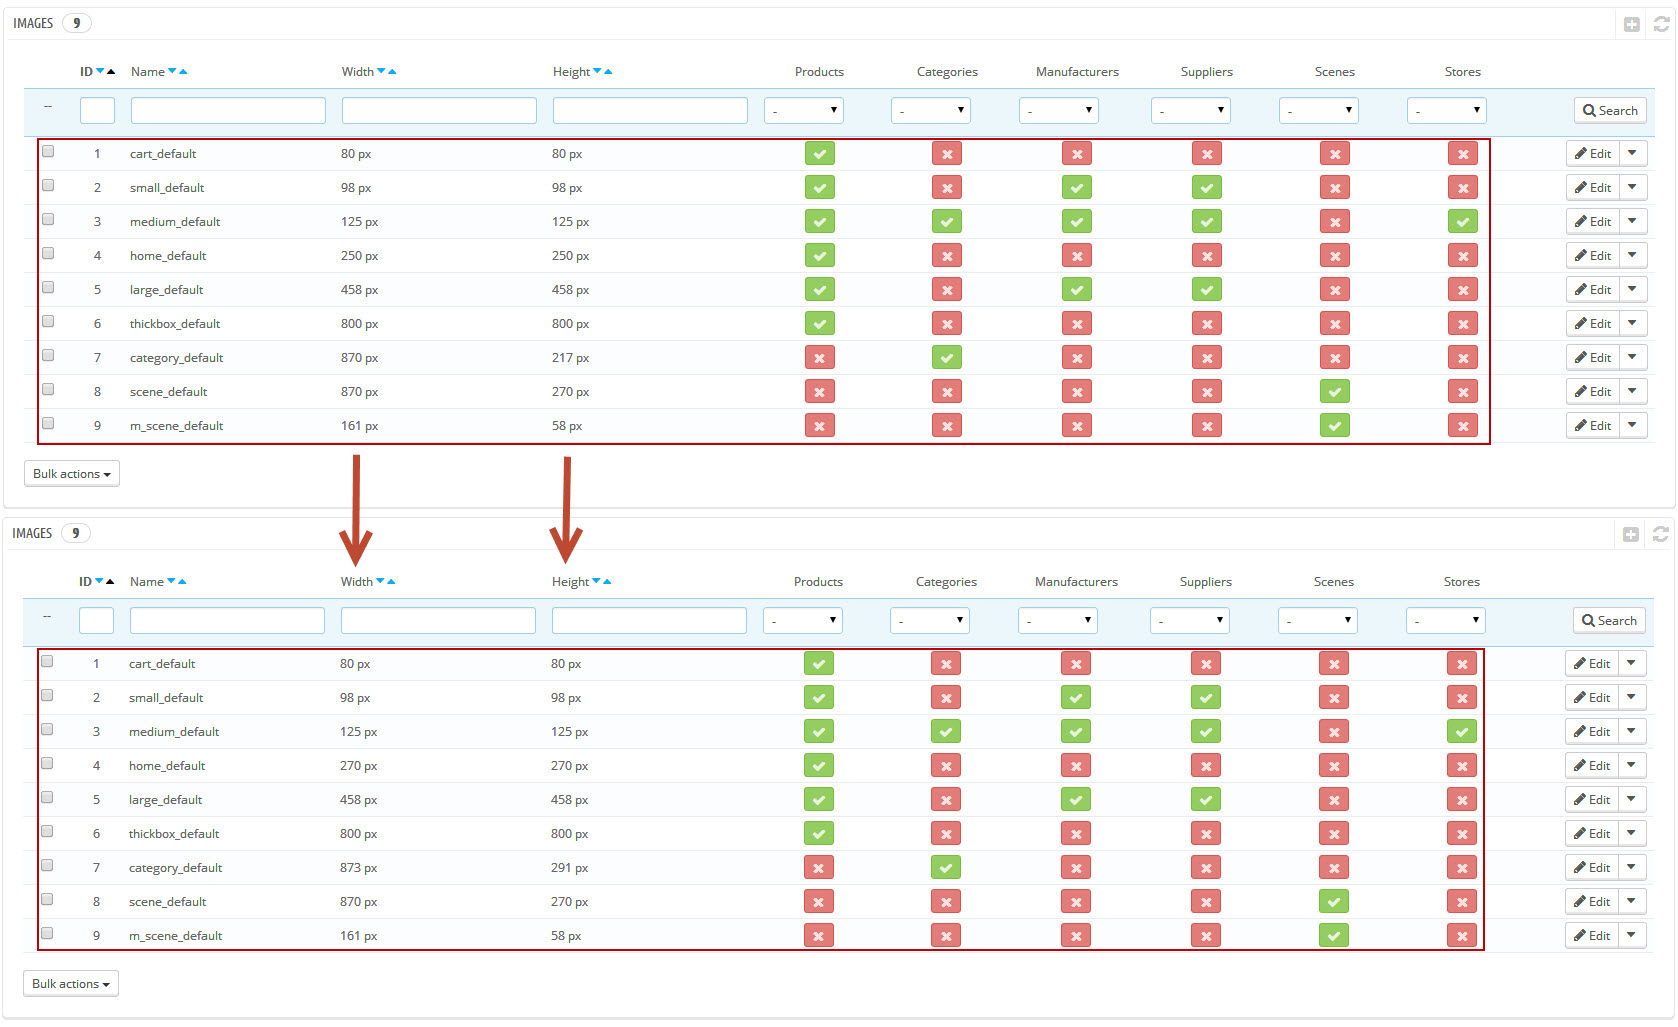
Task: Sort bottom table by Height descending arrow
Action: (x=596, y=581)
